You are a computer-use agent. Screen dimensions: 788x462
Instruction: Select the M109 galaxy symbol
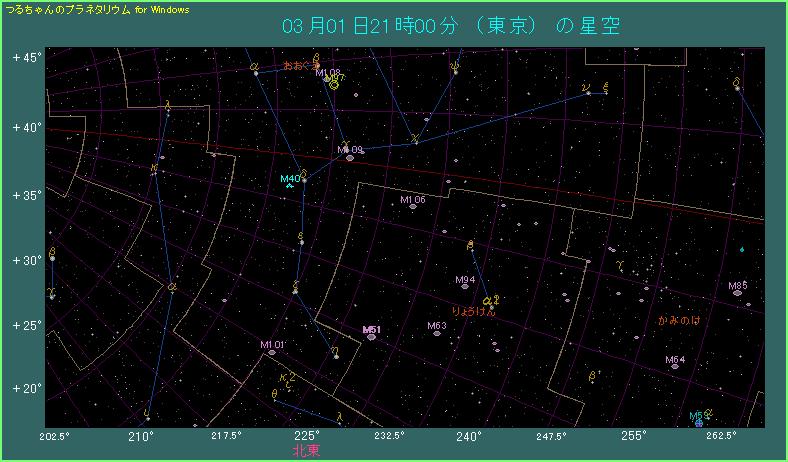click(x=350, y=157)
